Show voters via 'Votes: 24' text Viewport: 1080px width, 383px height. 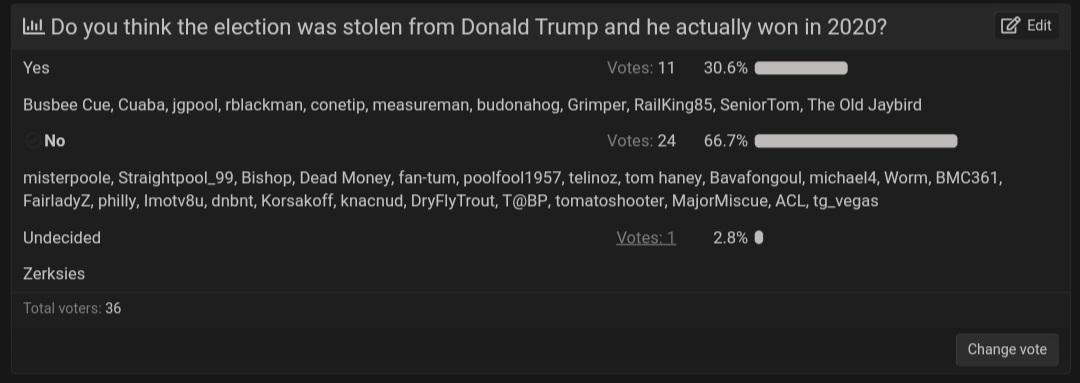click(x=641, y=141)
